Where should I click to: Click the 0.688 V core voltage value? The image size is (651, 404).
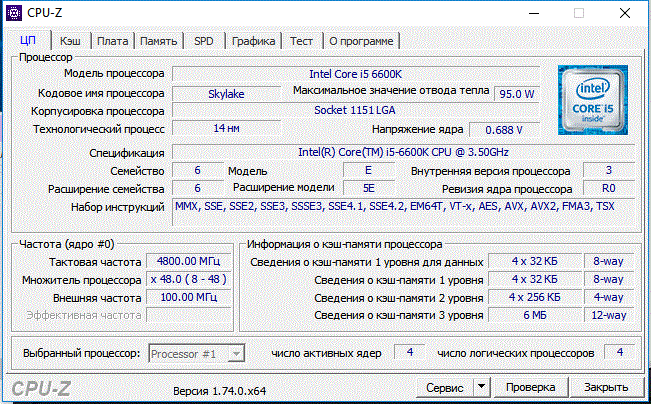tap(504, 130)
